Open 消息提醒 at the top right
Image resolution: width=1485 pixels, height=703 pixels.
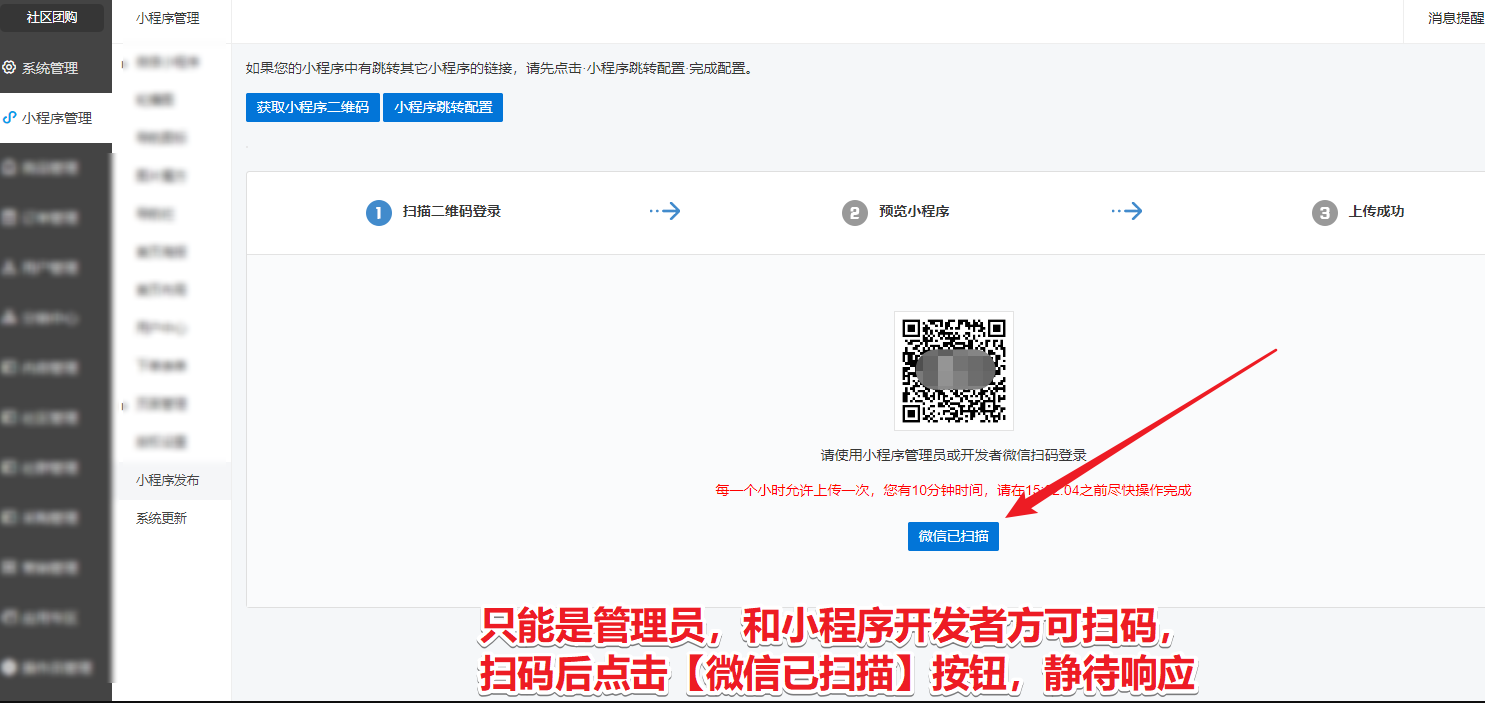tap(1456, 18)
